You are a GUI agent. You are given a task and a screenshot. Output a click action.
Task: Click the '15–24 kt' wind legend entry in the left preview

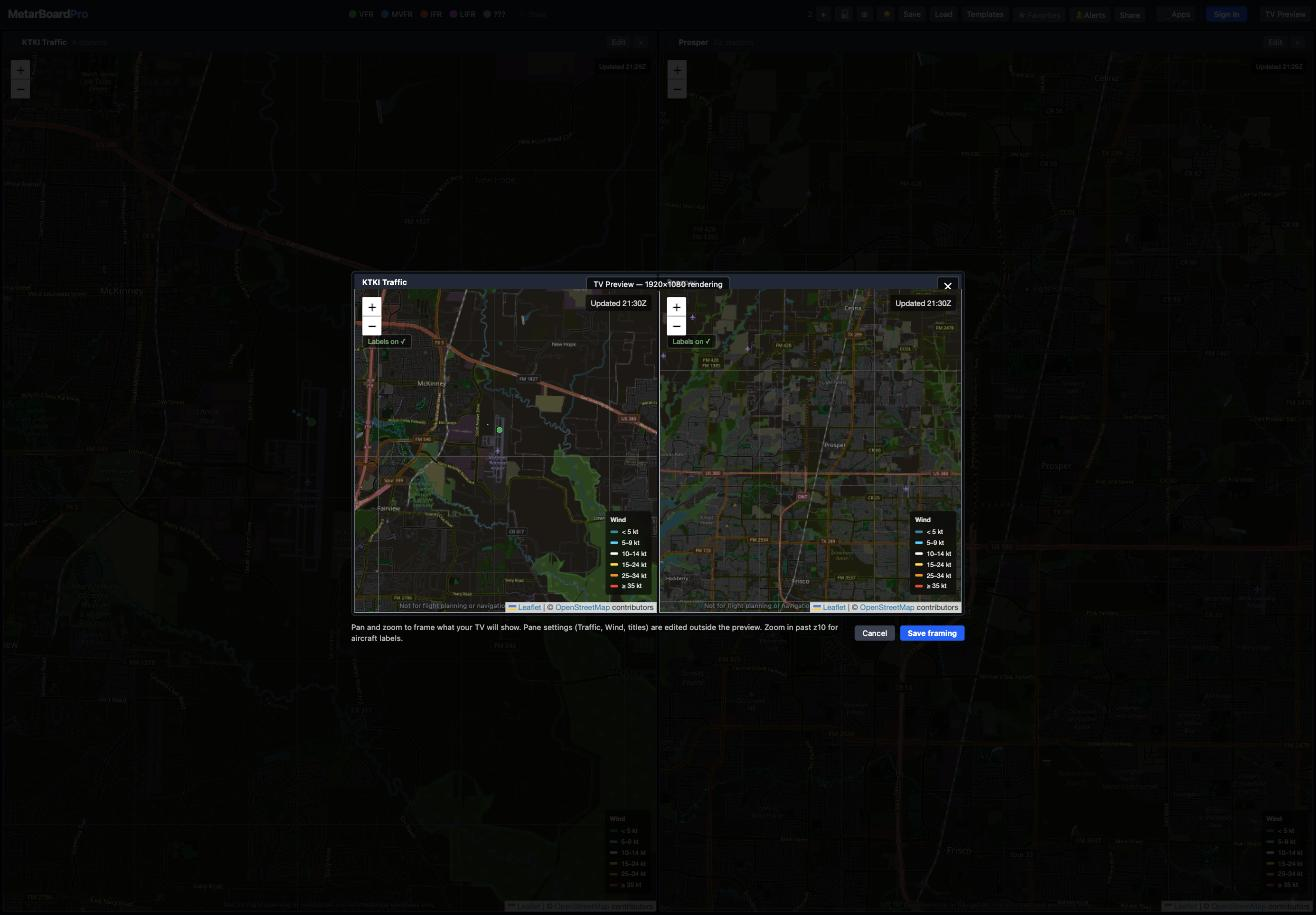click(x=629, y=565)
